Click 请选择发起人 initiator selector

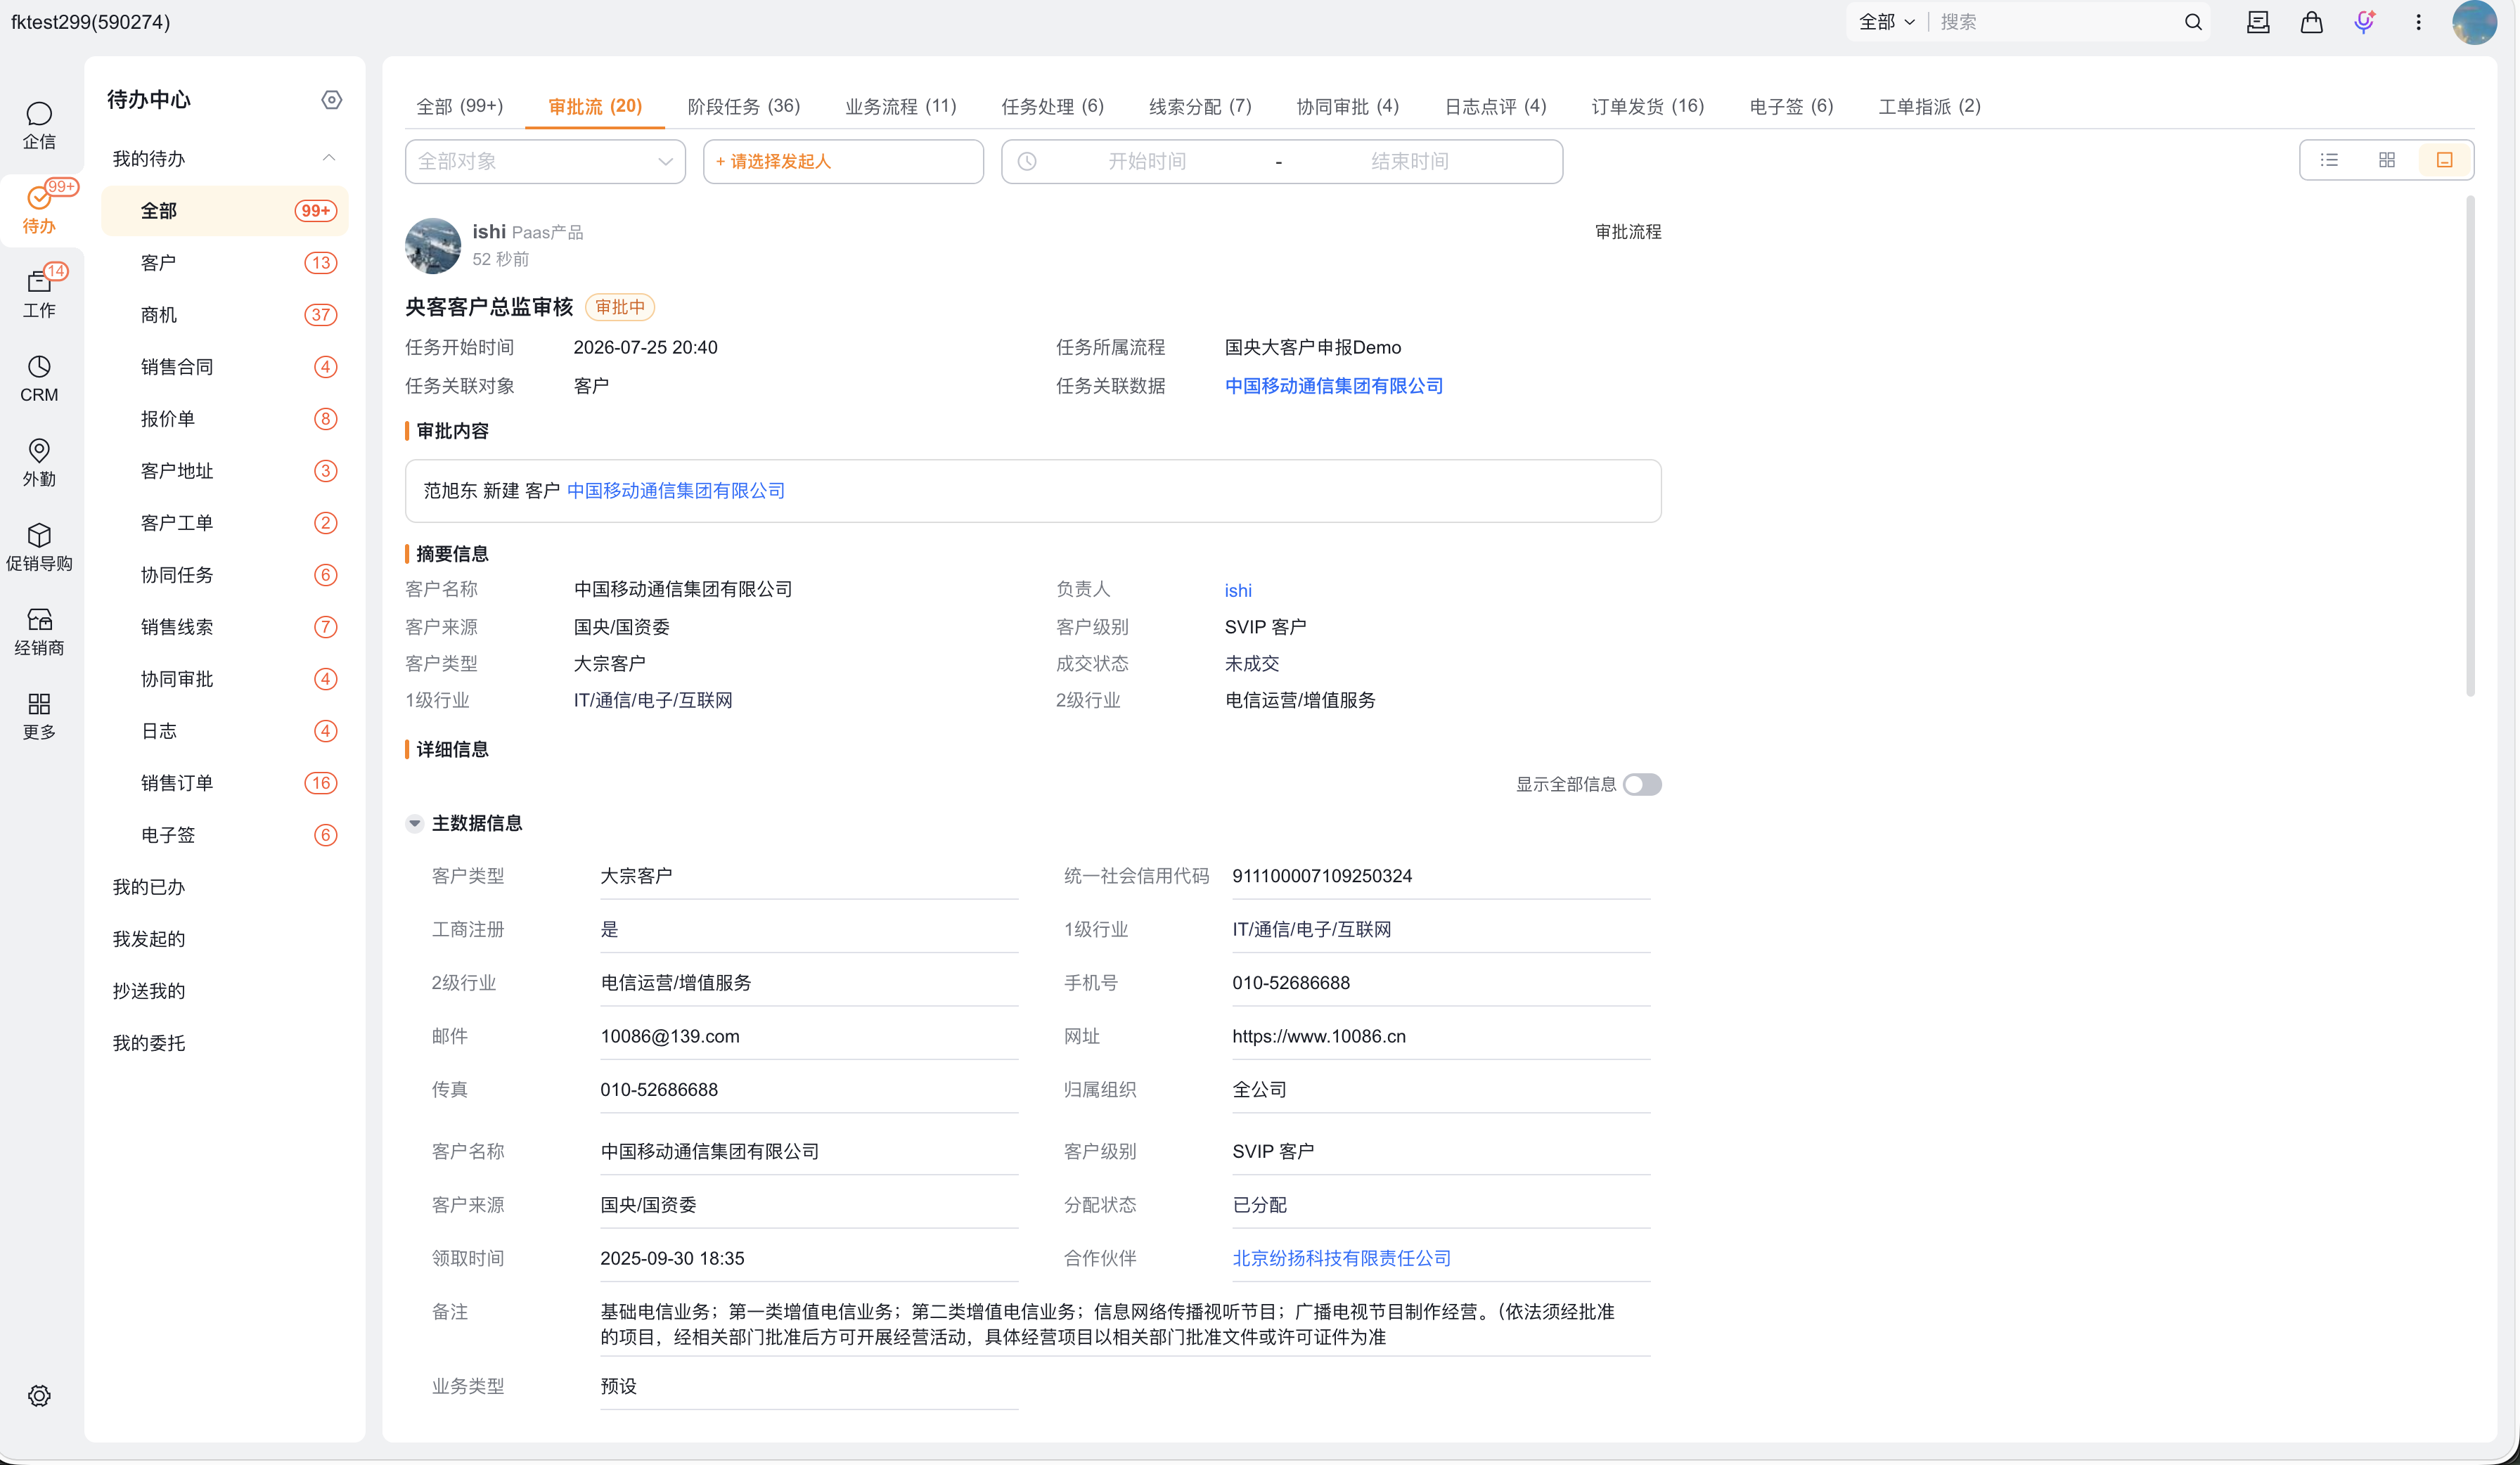843,161
